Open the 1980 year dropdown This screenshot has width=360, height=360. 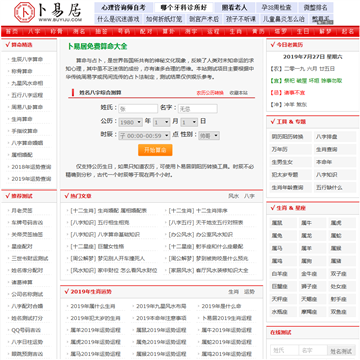click(131, 122)
